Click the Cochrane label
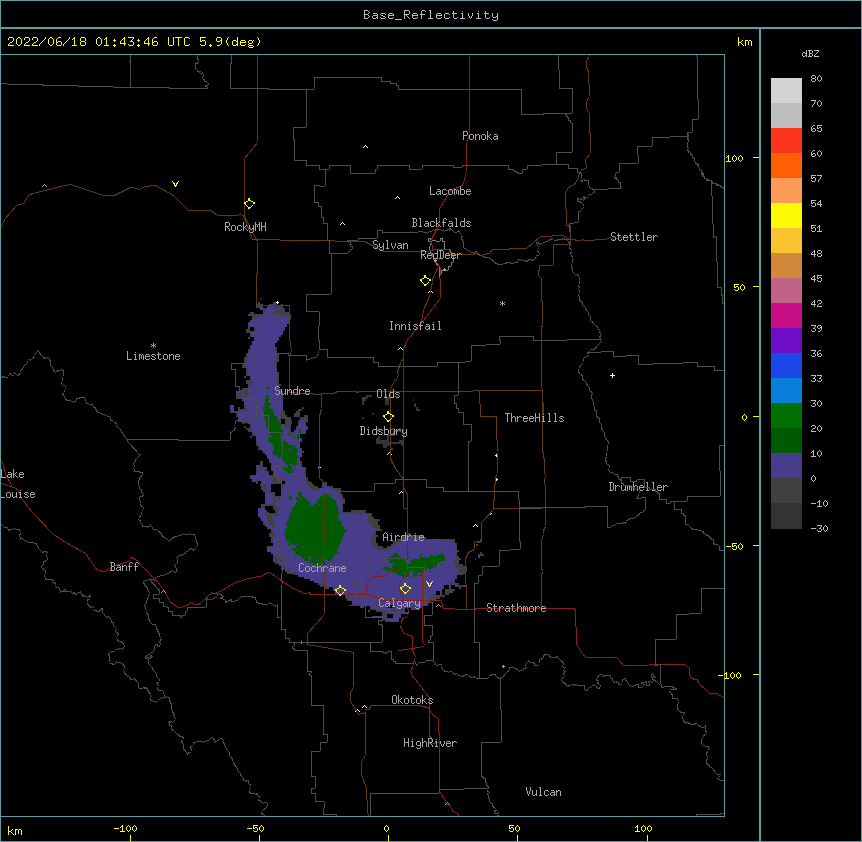Screen dimensions: 862x842 [x=322, y=568]
